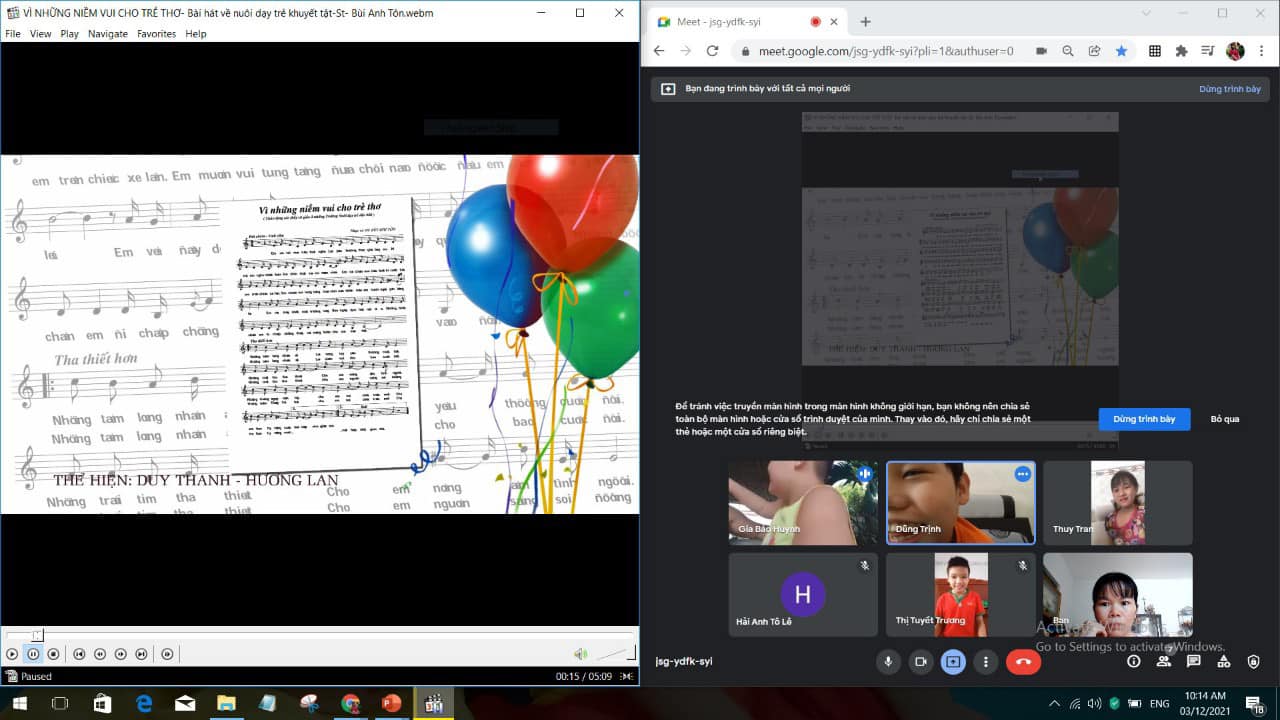Select Thuy Tran participant tile

point(1118,503)
